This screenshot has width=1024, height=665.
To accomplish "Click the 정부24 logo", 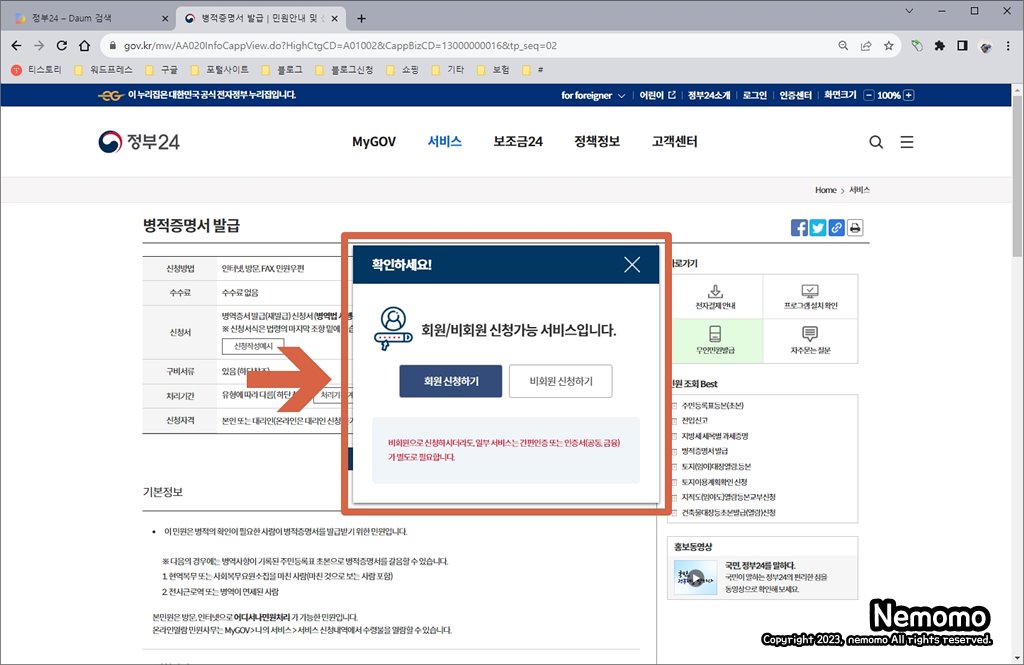I will [x=139, y=142].
